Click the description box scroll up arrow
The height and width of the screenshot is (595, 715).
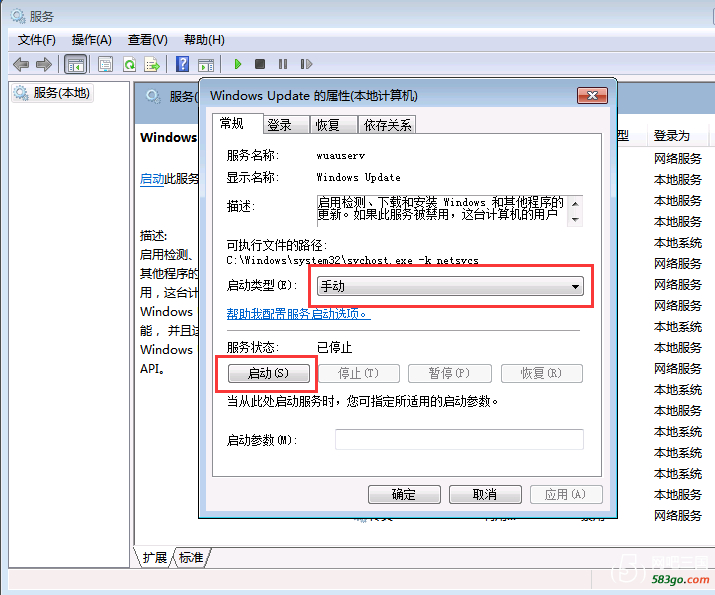click(575, 203)
